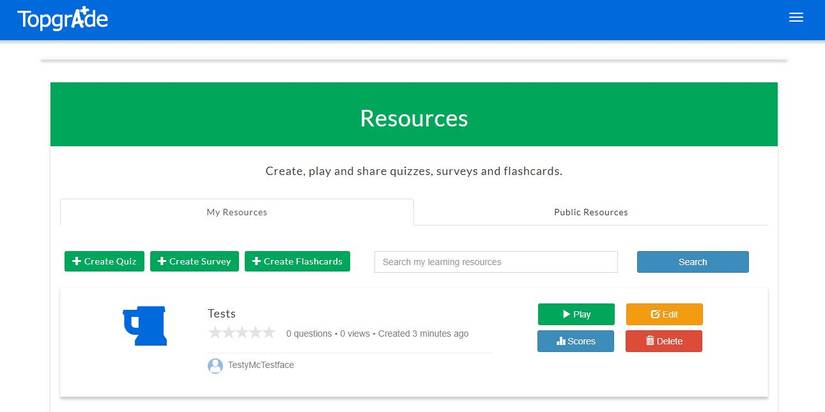Click the blue mug icon of Tests
This screenshot has height=412, width=825.
(145, 326)
